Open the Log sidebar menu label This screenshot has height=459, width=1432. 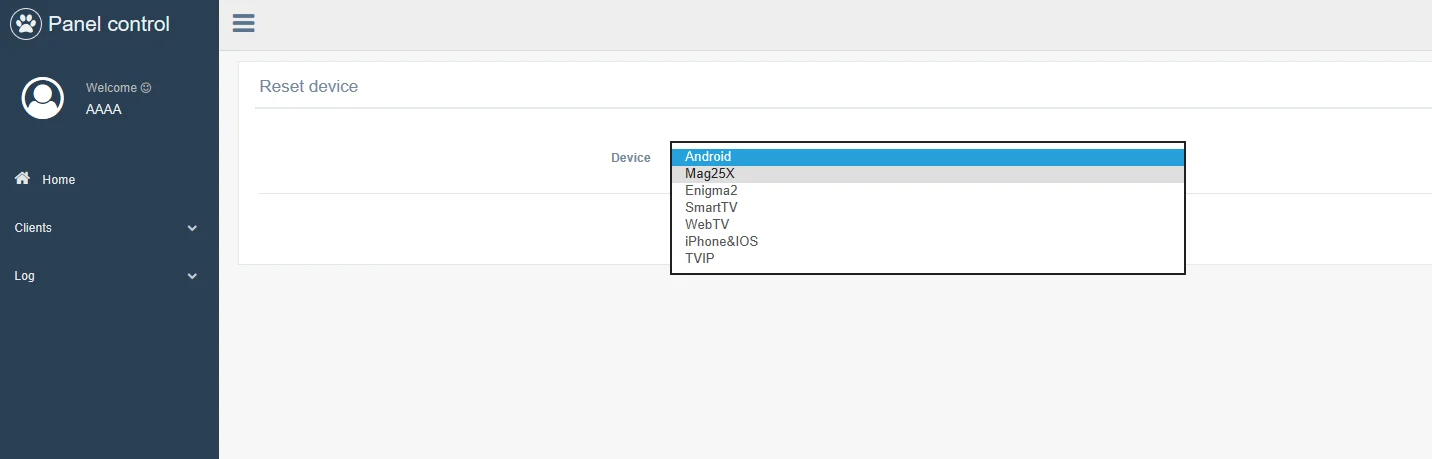[x=25, y=276]
